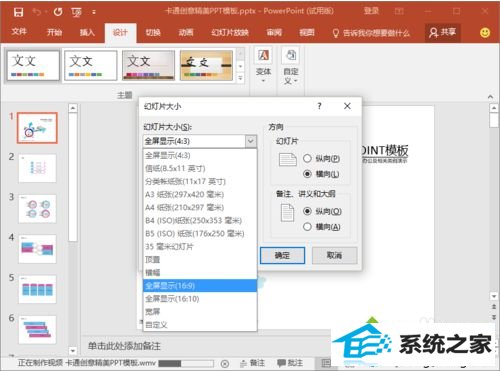Select slide 5 thumbnail

37,289
